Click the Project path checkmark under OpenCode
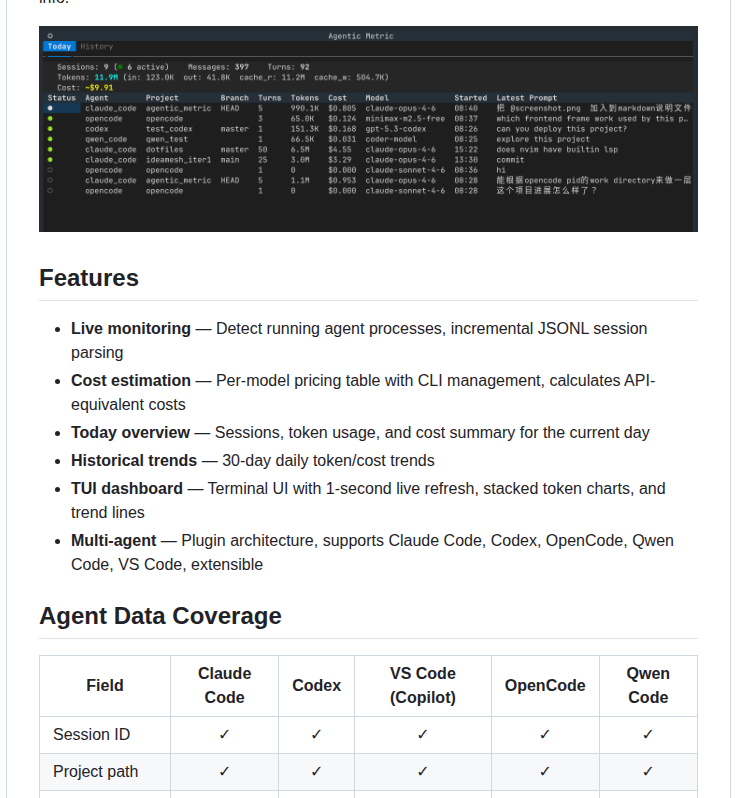The width and height of the screenshot is (747, 798). click(545, 772)
